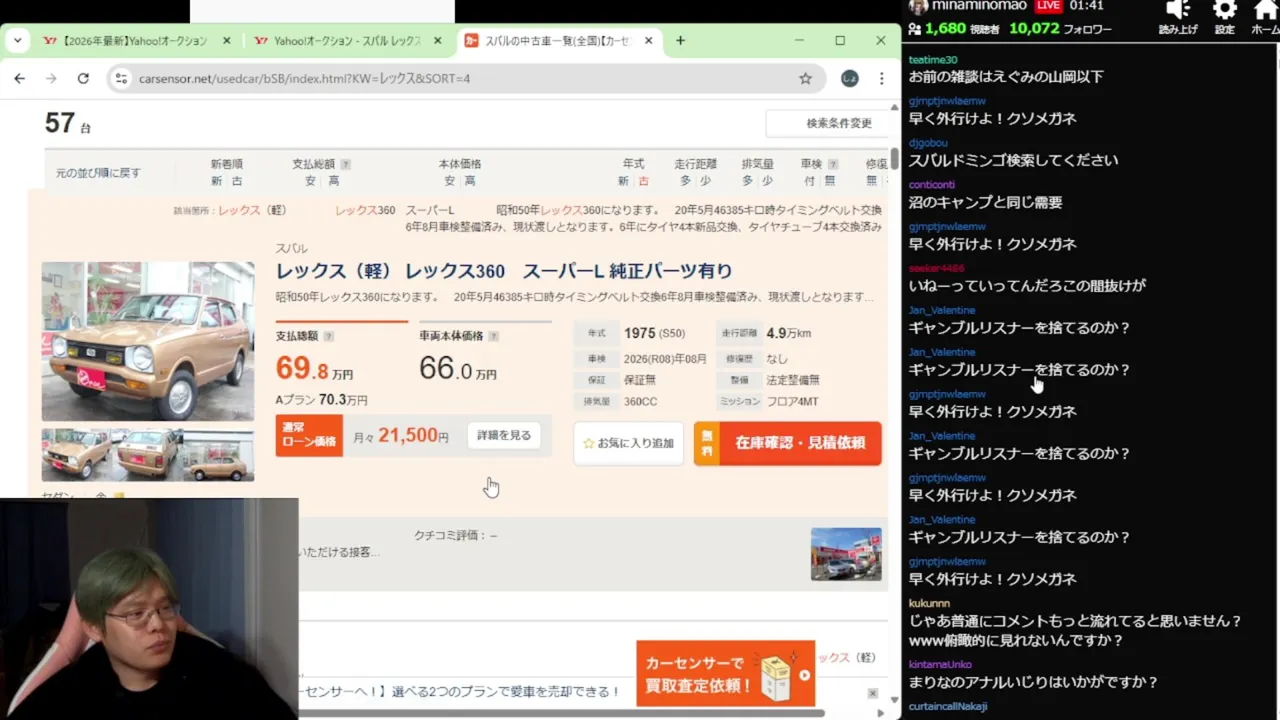Image resolution: width=1280 pixels, height=720 pixels.
Task: Click comment 沼のキャンプと同じ需要
Action: tap(985, 202)
